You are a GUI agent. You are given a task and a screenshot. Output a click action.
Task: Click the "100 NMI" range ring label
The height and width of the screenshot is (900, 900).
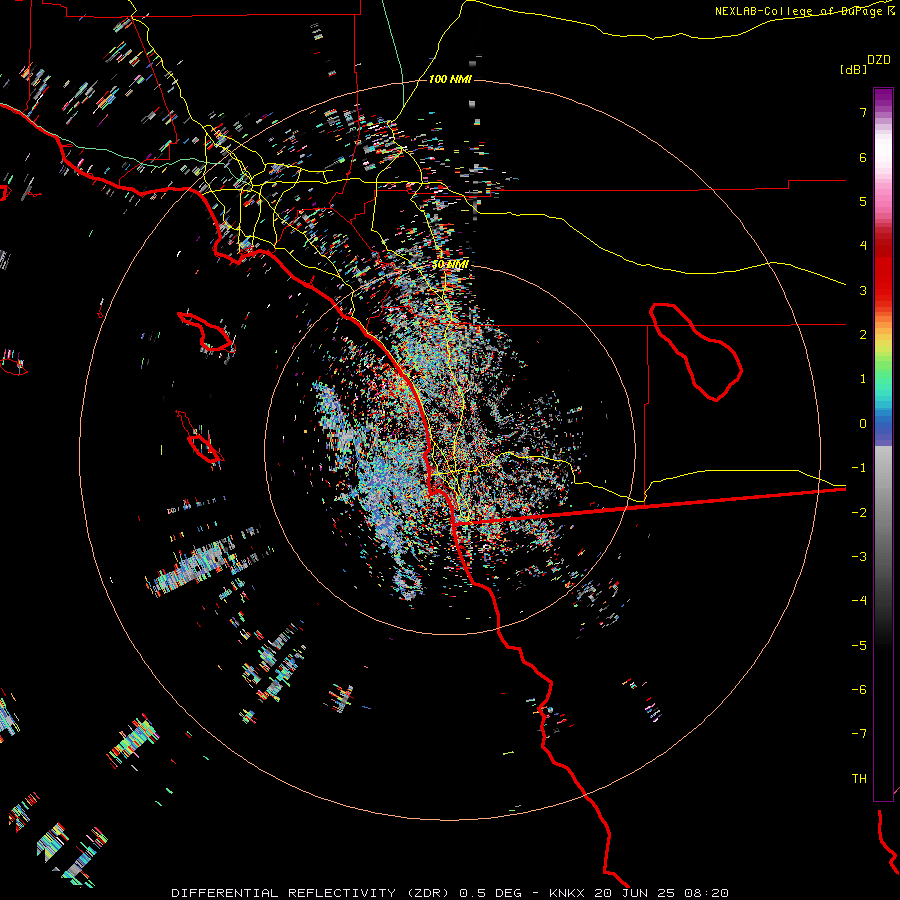[x=450, y=79]
